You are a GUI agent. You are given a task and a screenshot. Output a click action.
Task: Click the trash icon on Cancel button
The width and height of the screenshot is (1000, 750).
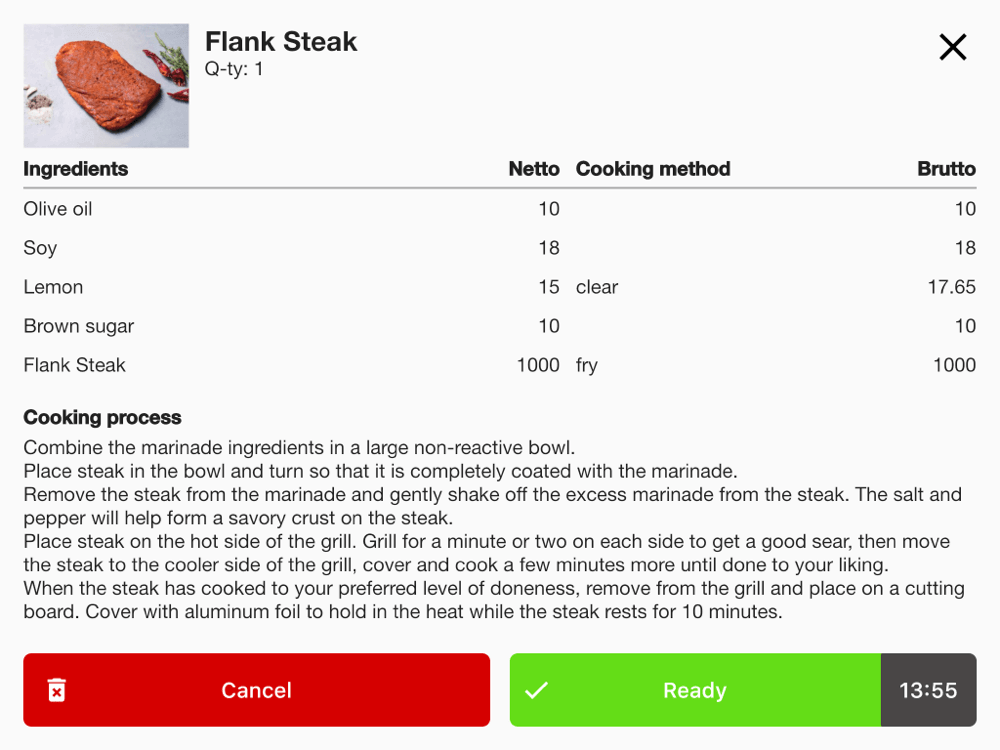pyautogui.click(x=57, y=690)
